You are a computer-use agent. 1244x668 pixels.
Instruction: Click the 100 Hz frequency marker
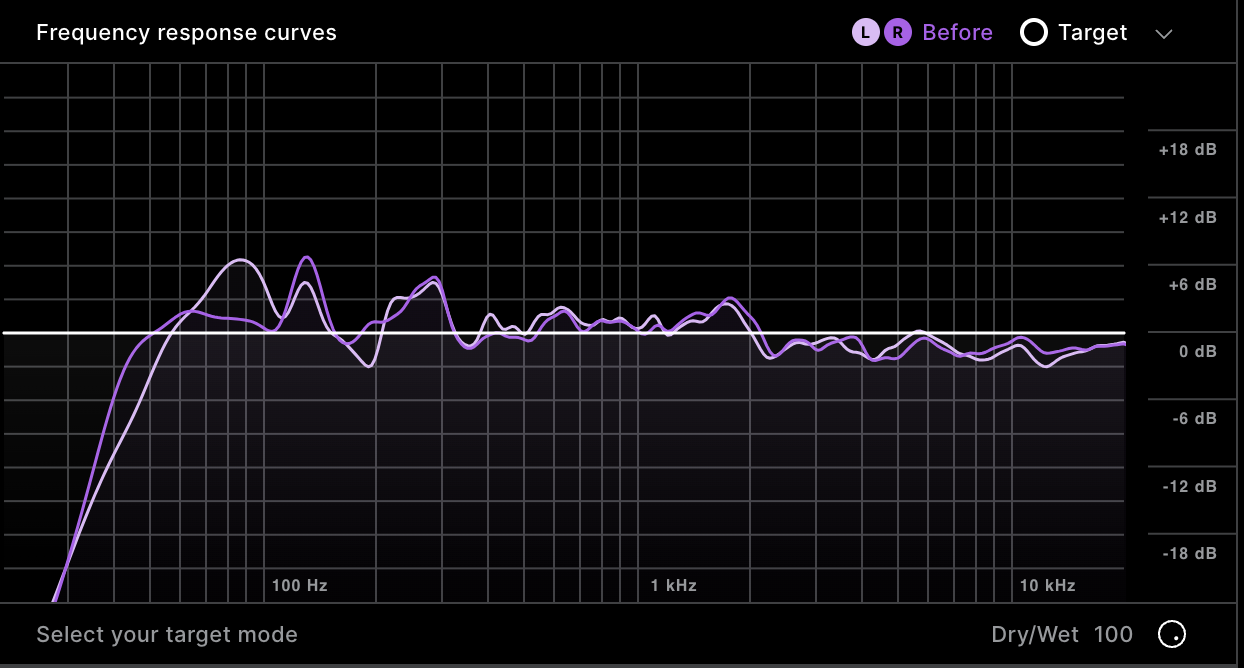(x=299, y=585)
